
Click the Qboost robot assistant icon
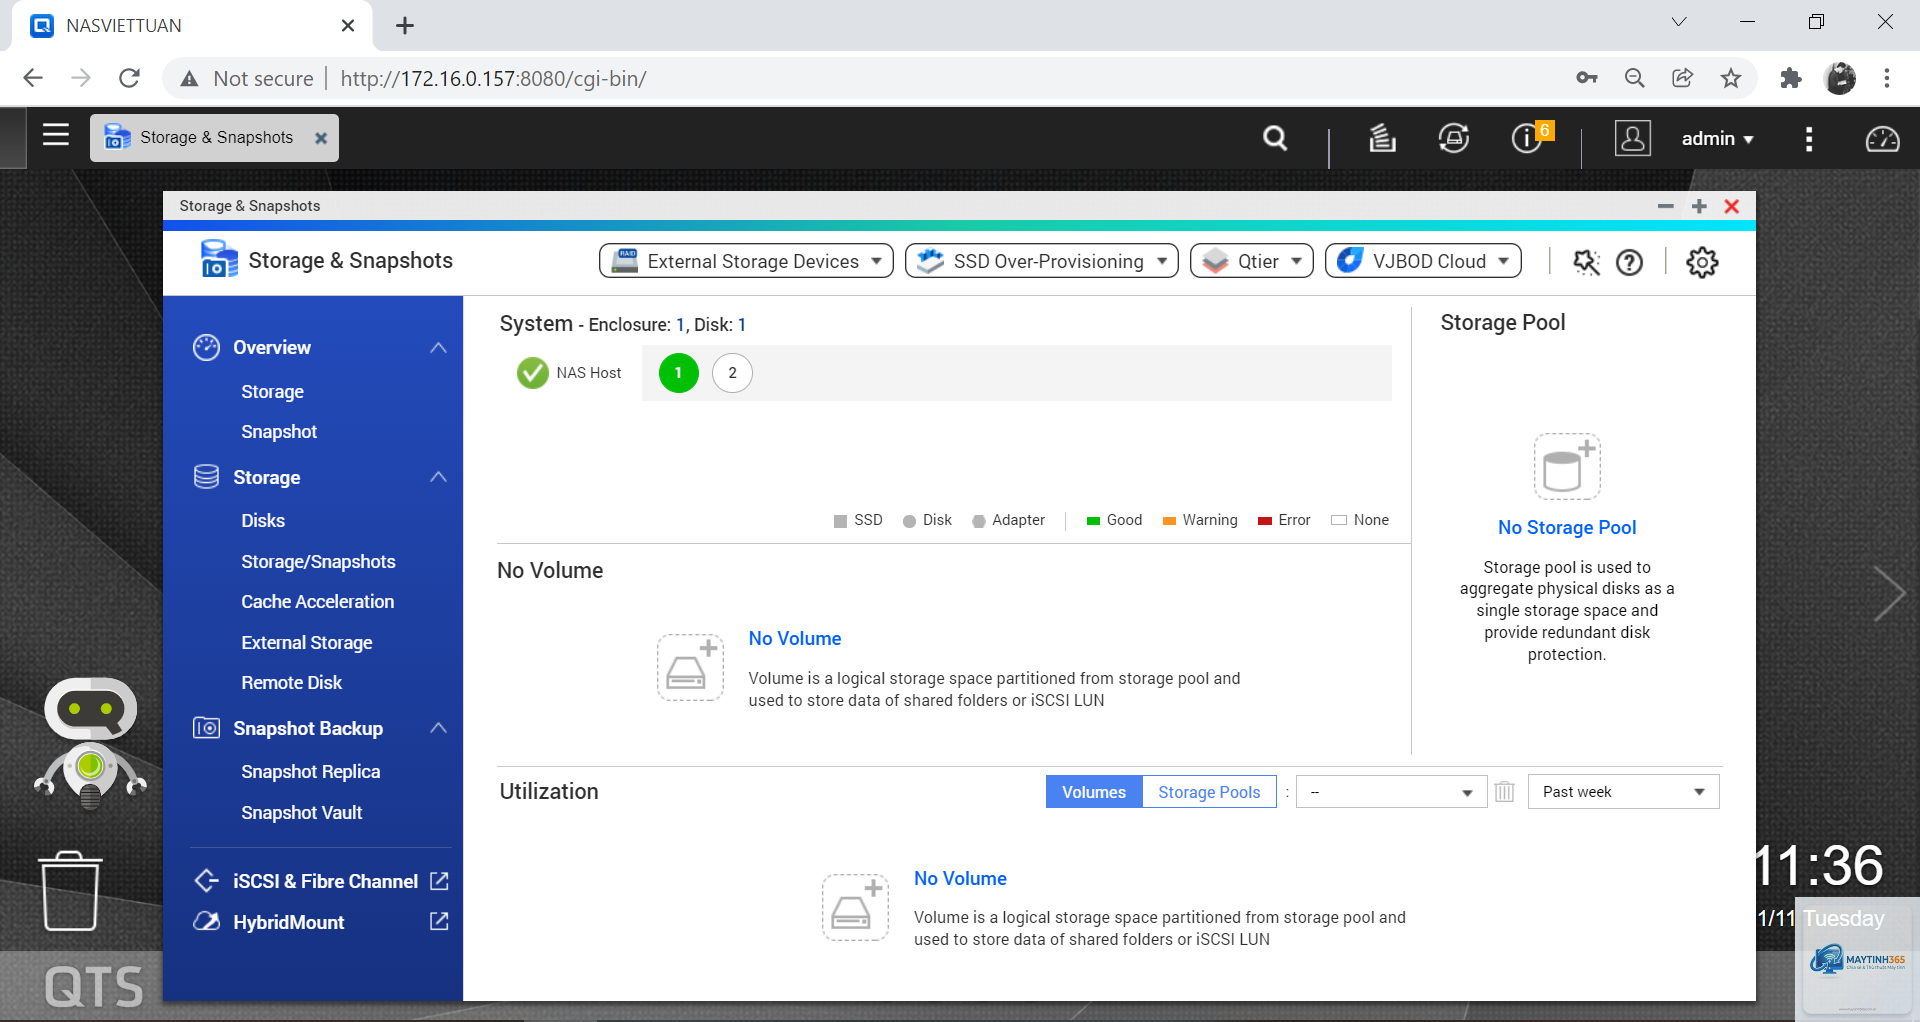[x=90, y=742]
